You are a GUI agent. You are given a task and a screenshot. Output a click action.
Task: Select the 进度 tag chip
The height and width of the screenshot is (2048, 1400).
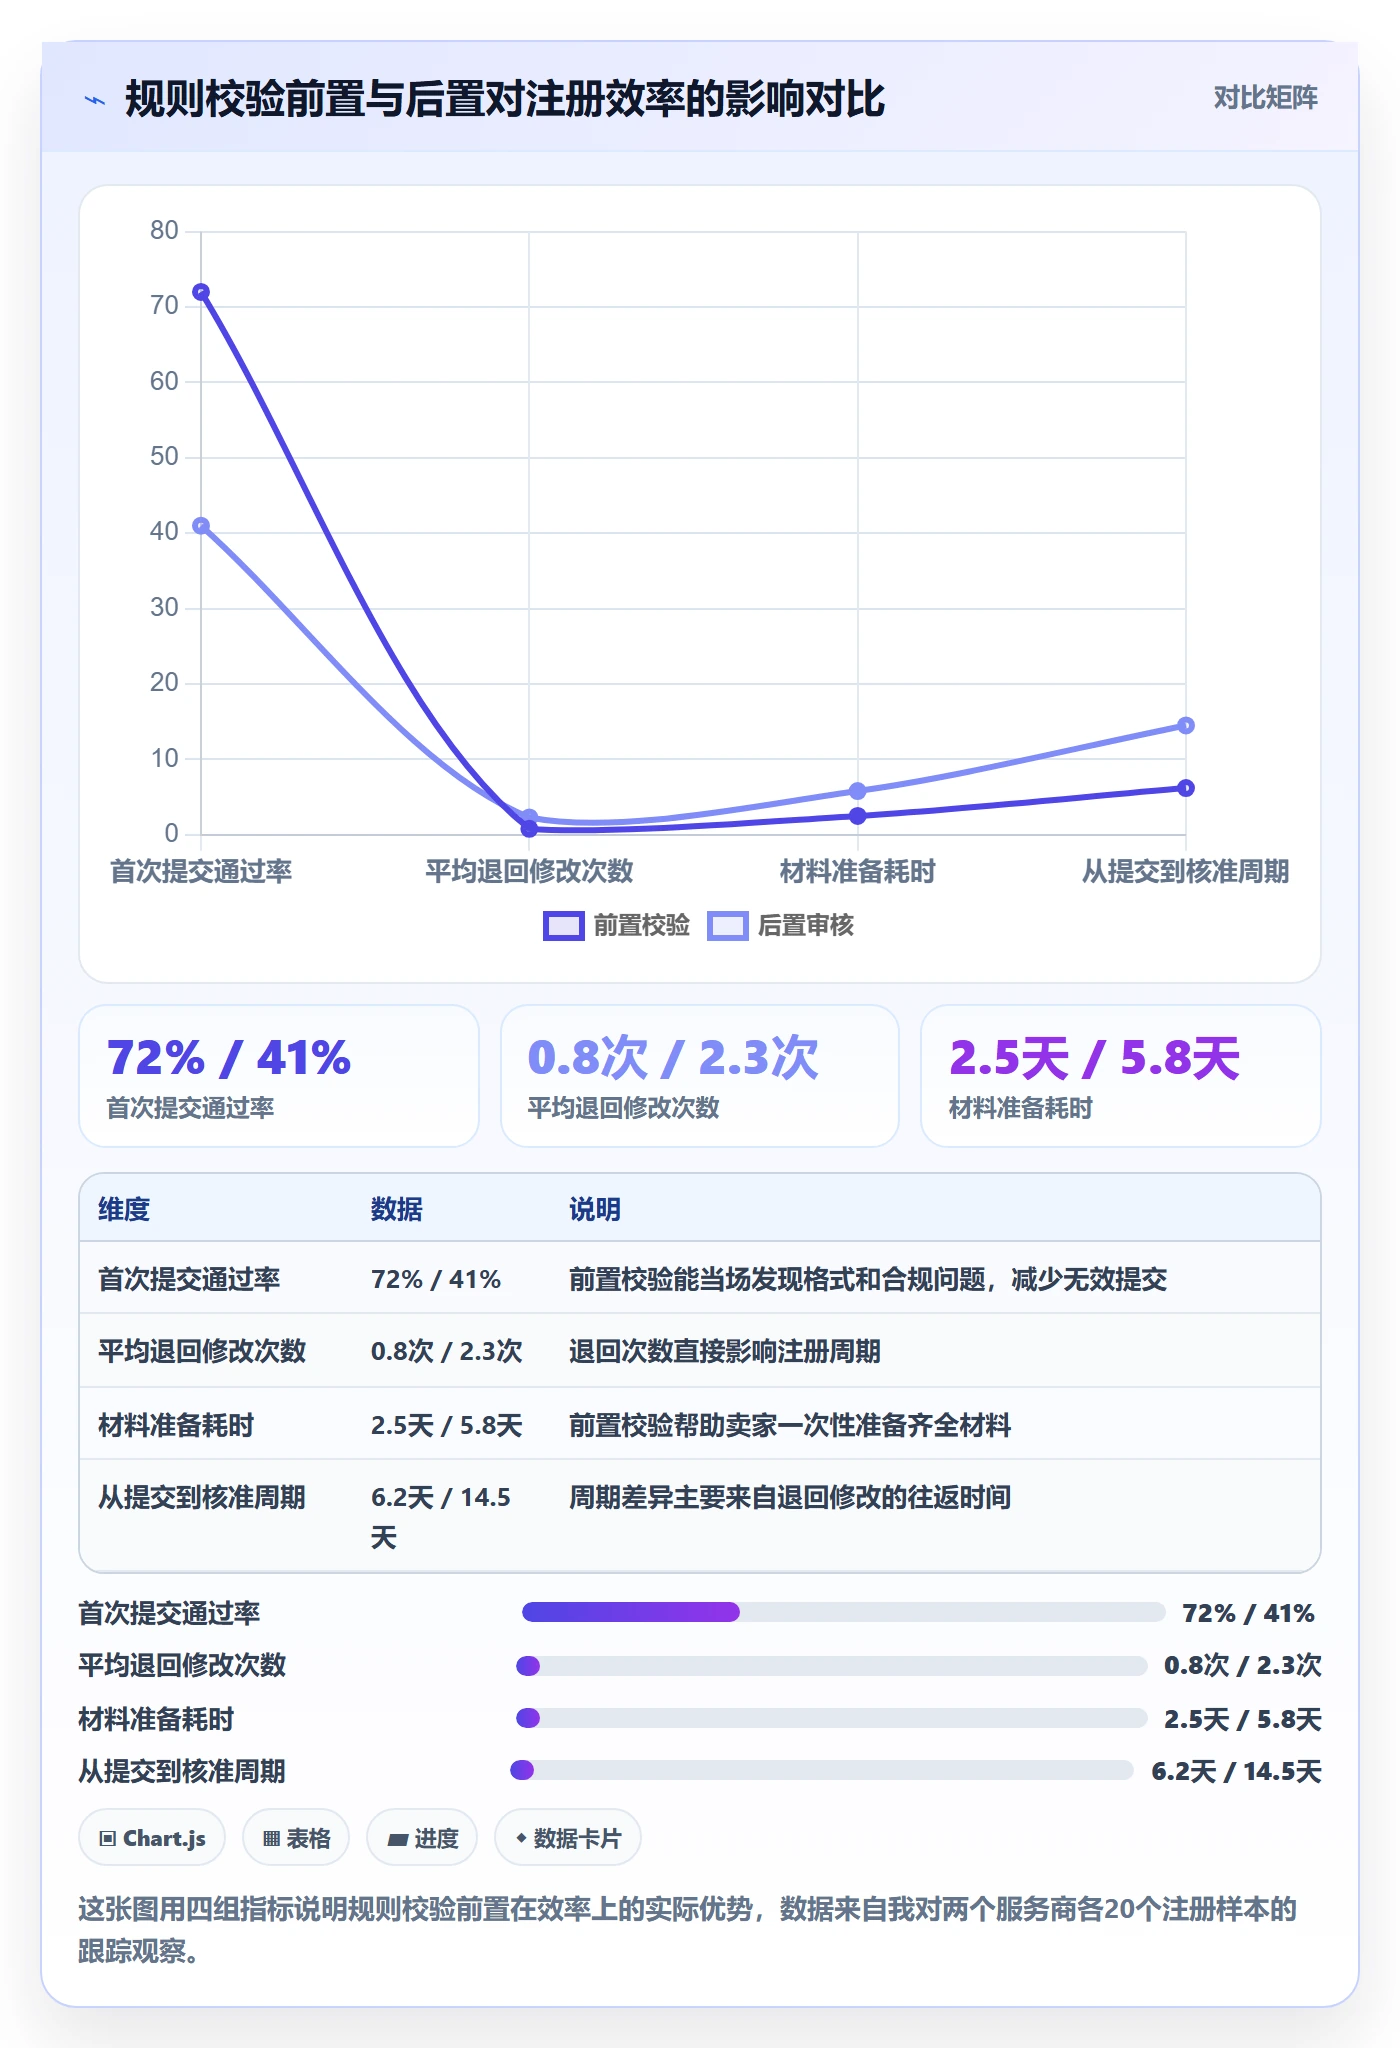tap(422, 1838)
